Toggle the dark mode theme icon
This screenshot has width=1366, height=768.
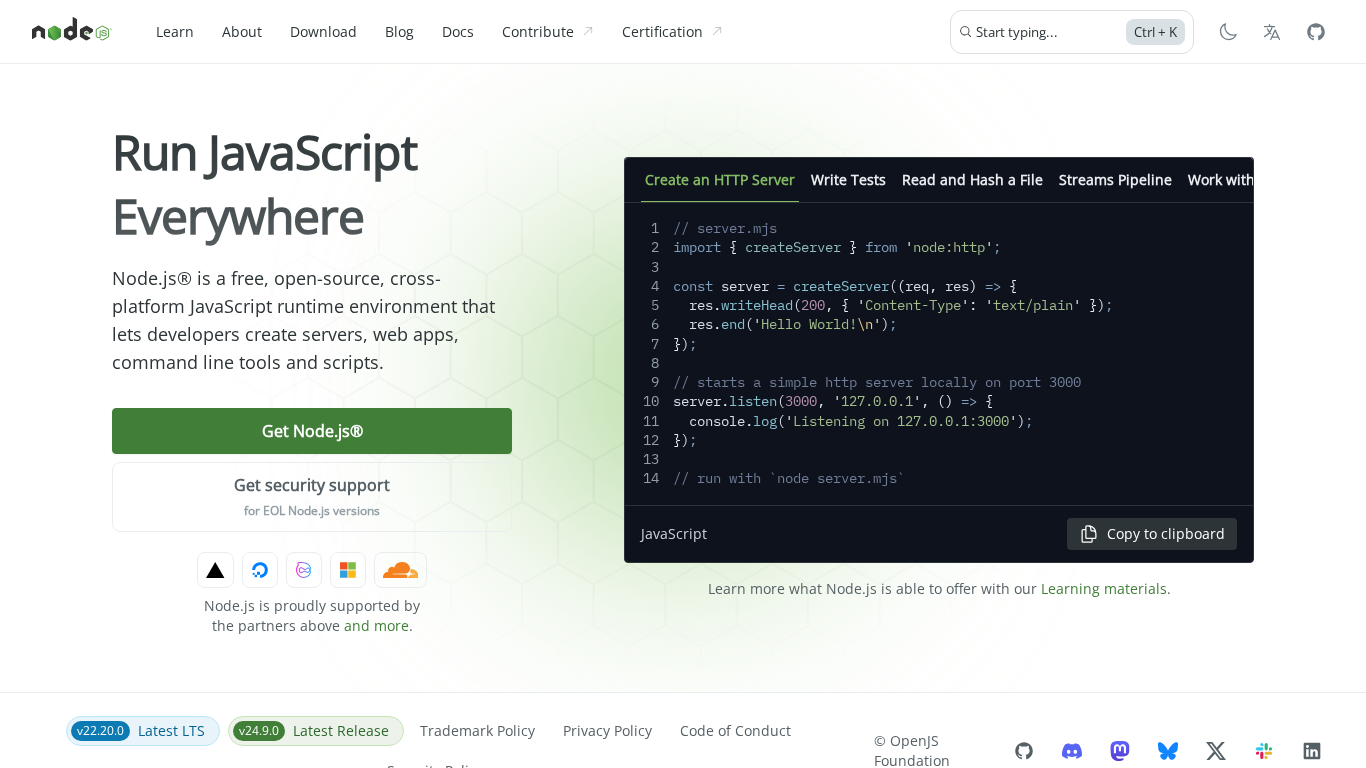[1228, 32]
